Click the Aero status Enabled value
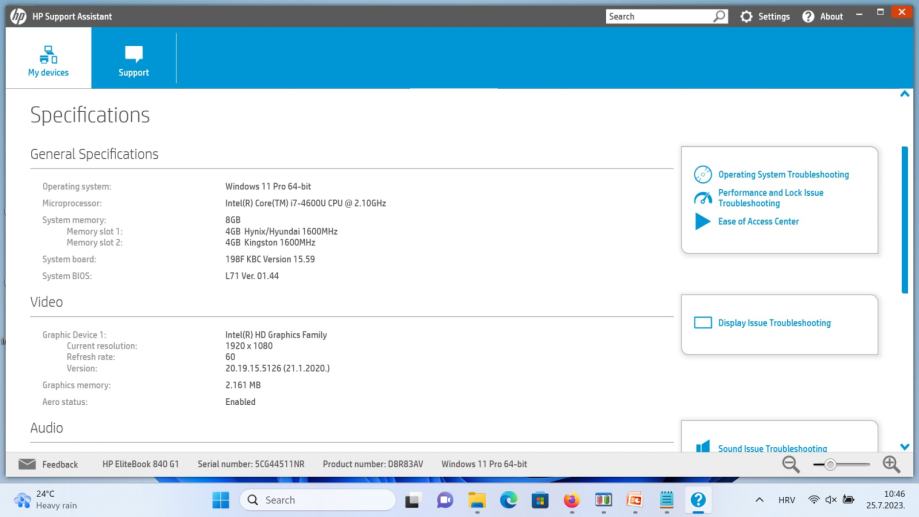919x517 pixels. tap(240, 402)
